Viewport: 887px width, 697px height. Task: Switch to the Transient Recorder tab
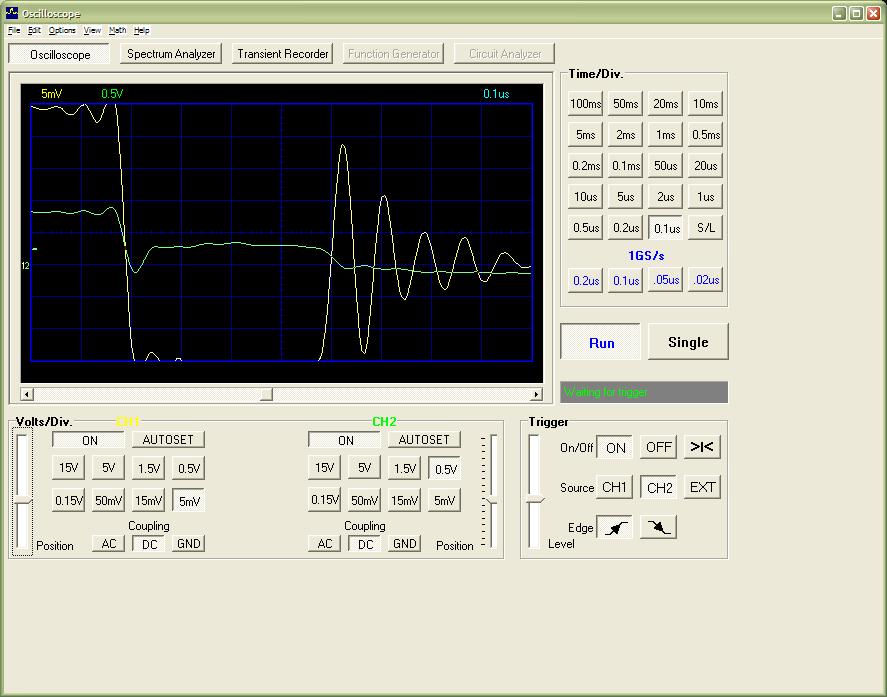click(282, 54)
